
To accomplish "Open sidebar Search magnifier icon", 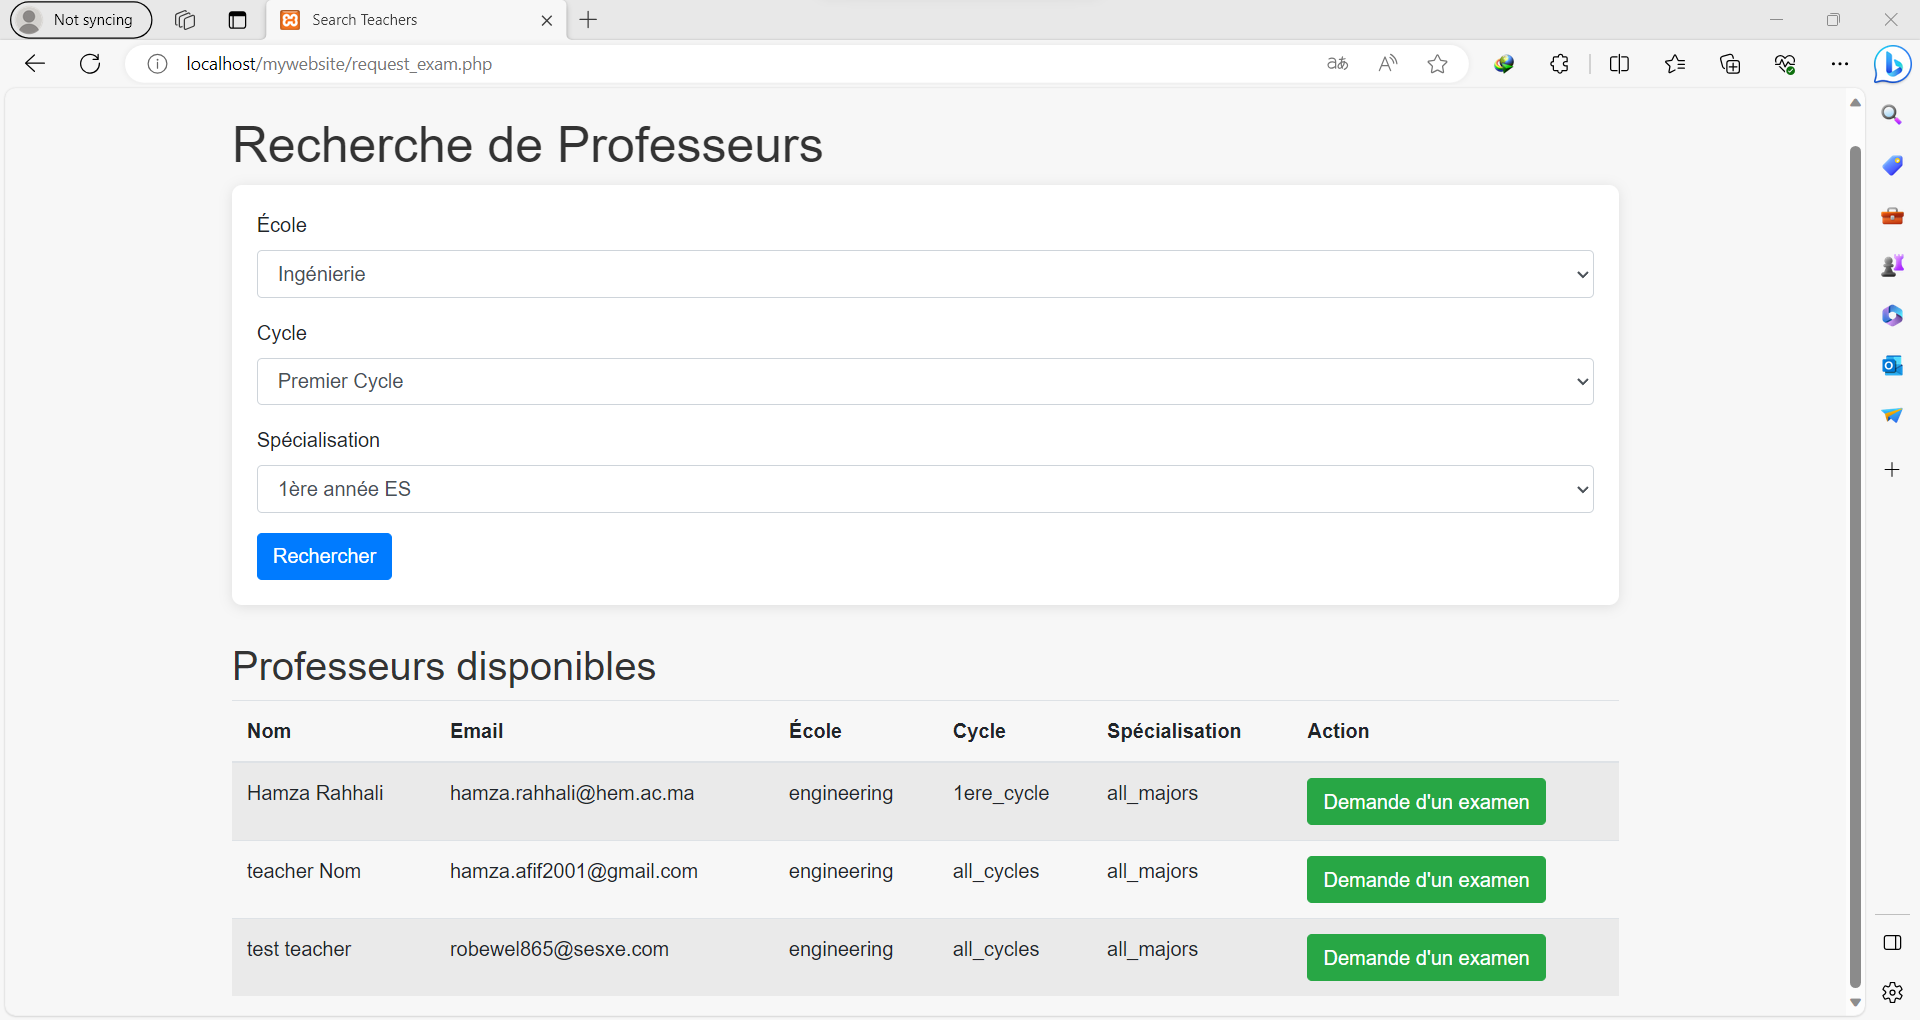I will pyautogui.click(x=1891, y=115).
